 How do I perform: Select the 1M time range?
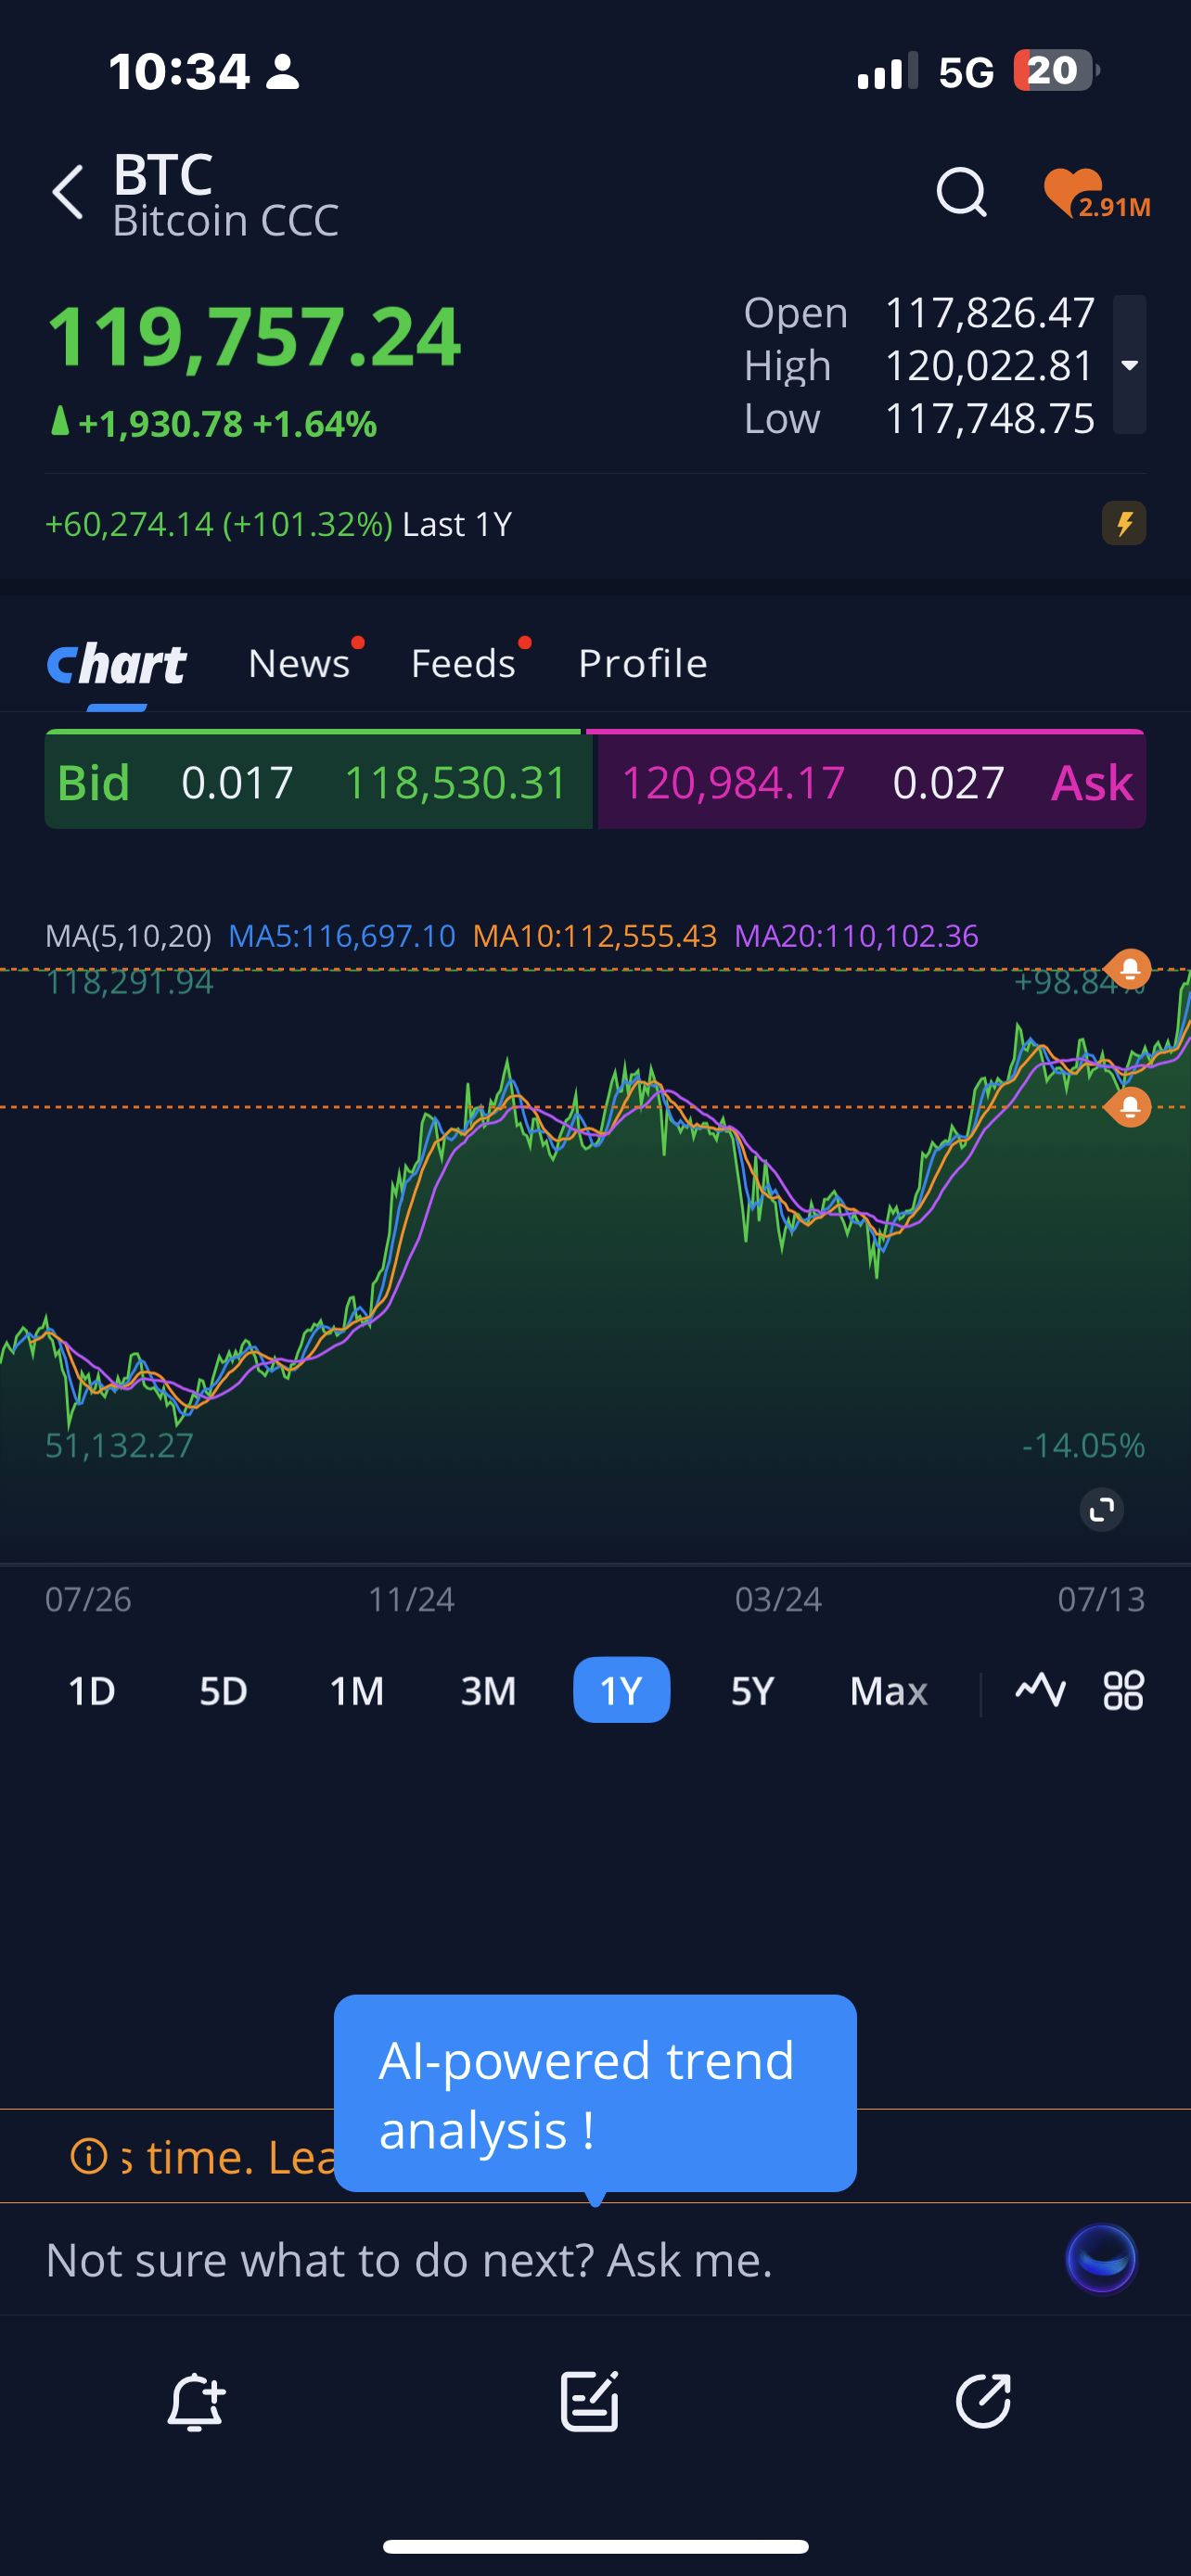(356, 1691)
